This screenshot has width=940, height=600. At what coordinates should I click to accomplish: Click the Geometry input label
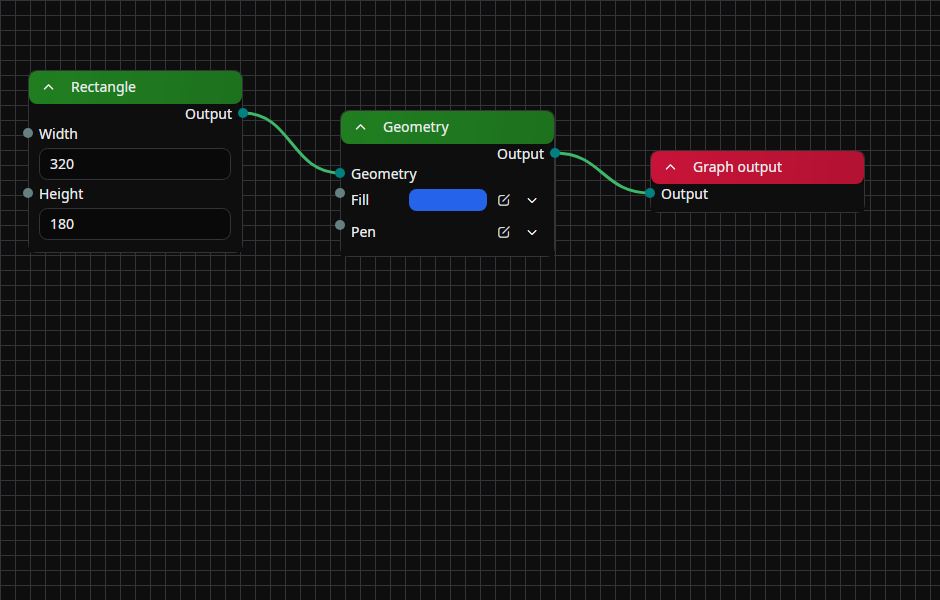tap(384, 174)
